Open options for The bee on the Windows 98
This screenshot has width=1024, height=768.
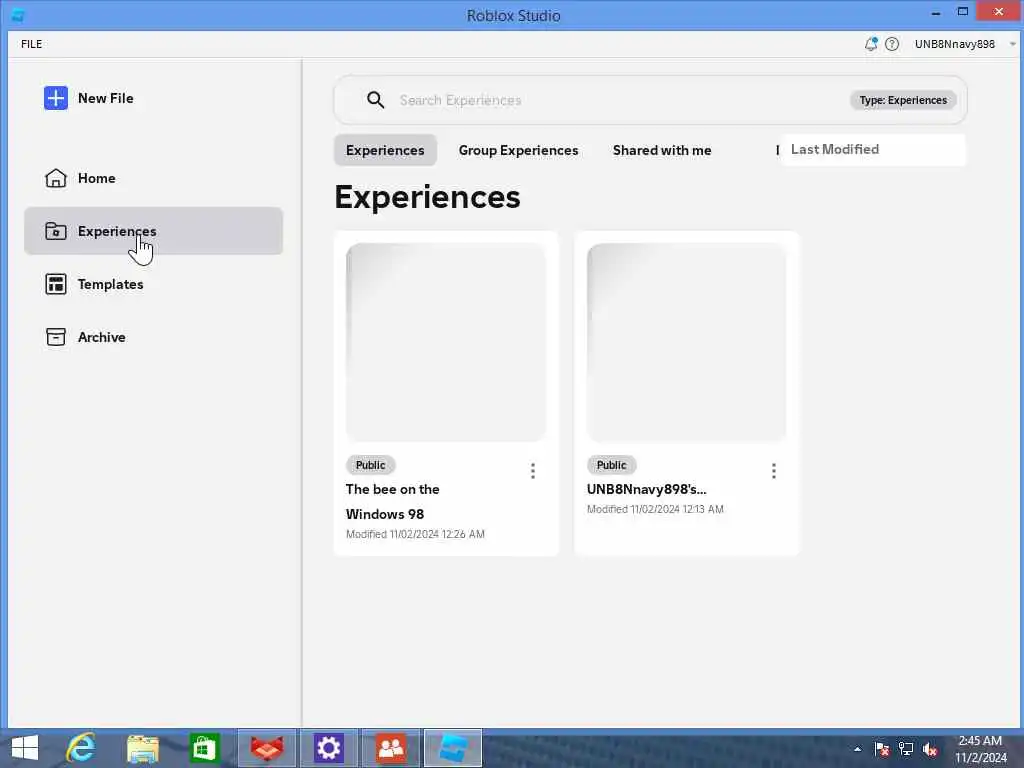click(x=533, y=471)
